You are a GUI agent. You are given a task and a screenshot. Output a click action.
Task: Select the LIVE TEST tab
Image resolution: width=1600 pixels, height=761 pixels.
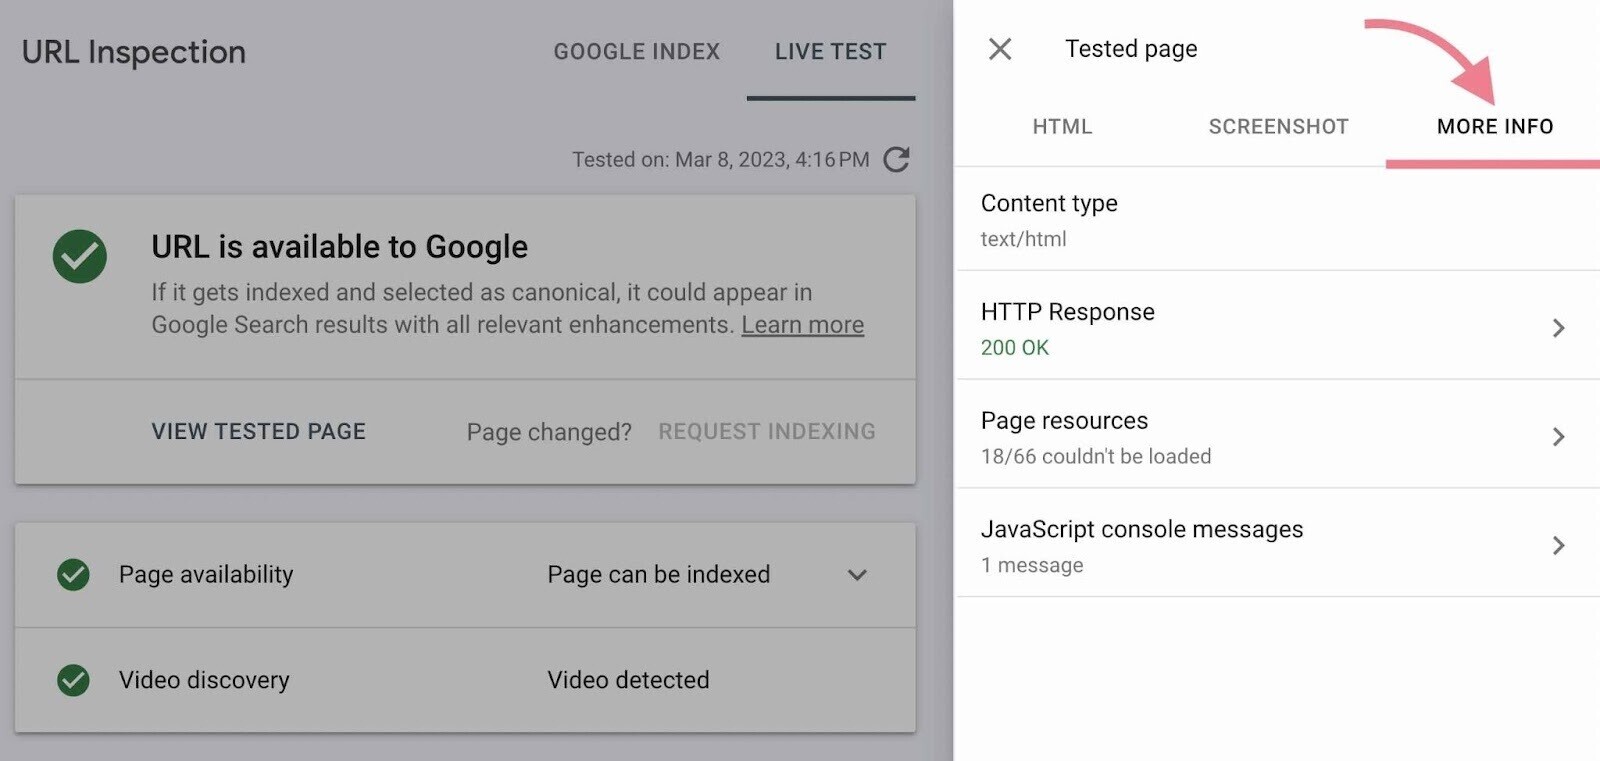pos(830,51)
